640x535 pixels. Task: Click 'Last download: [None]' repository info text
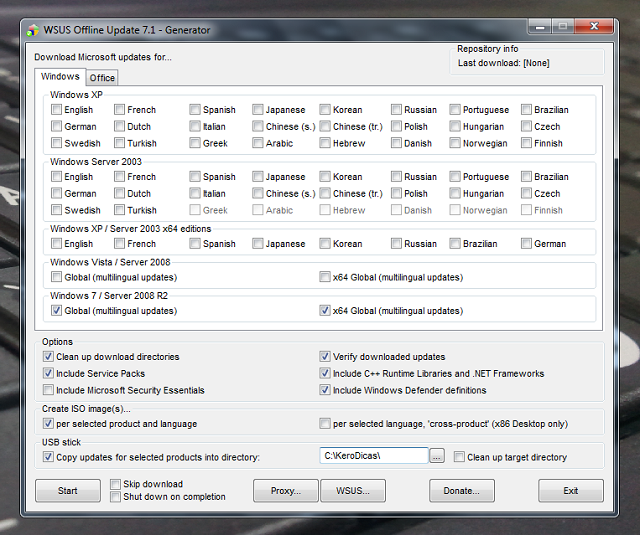[x=503, y=63]
